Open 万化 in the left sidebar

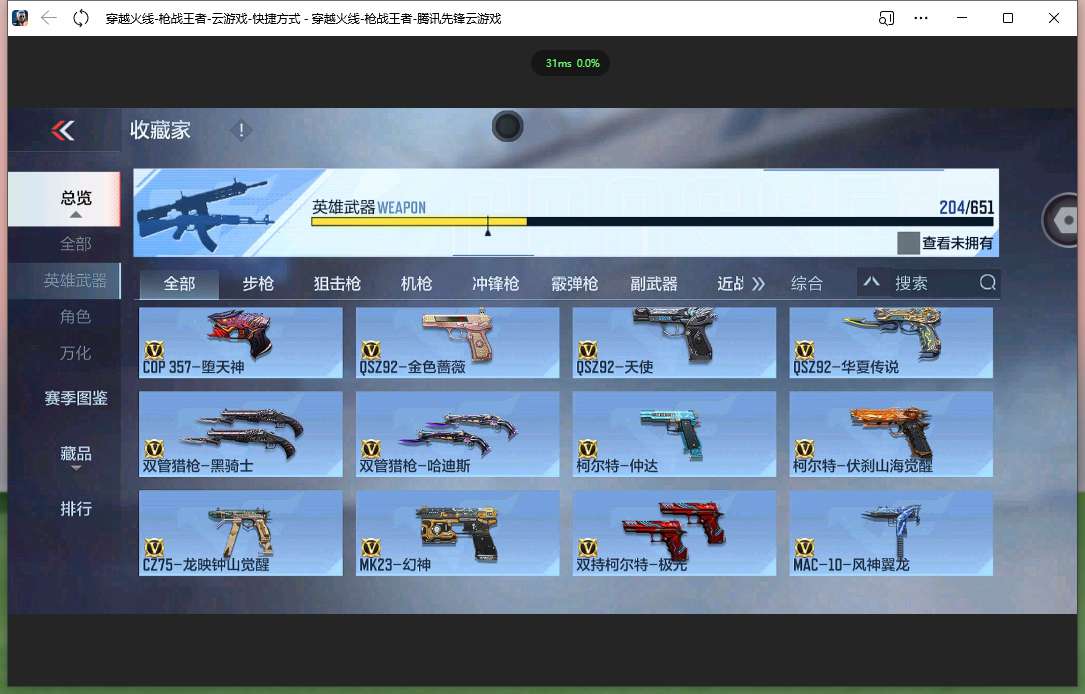click(x=75, y=353)
